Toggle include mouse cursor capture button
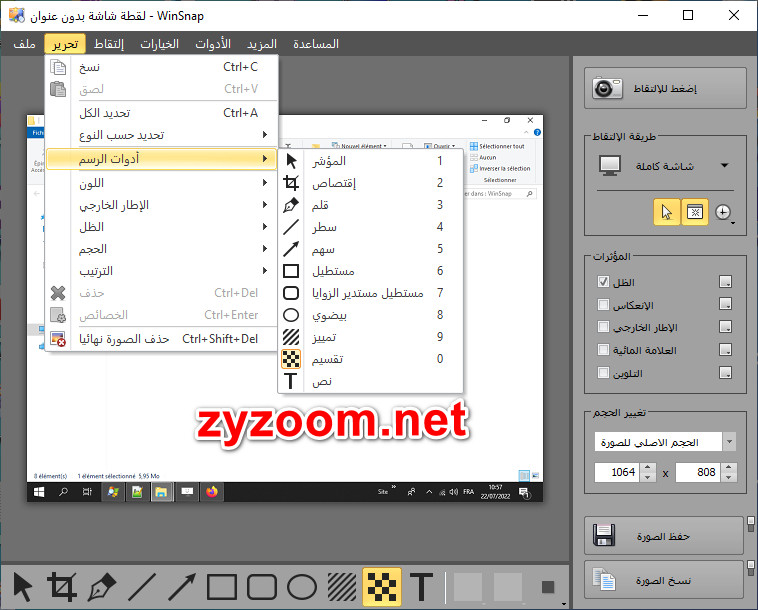Viewport: 758px width, 610px height. coord(667,212)
